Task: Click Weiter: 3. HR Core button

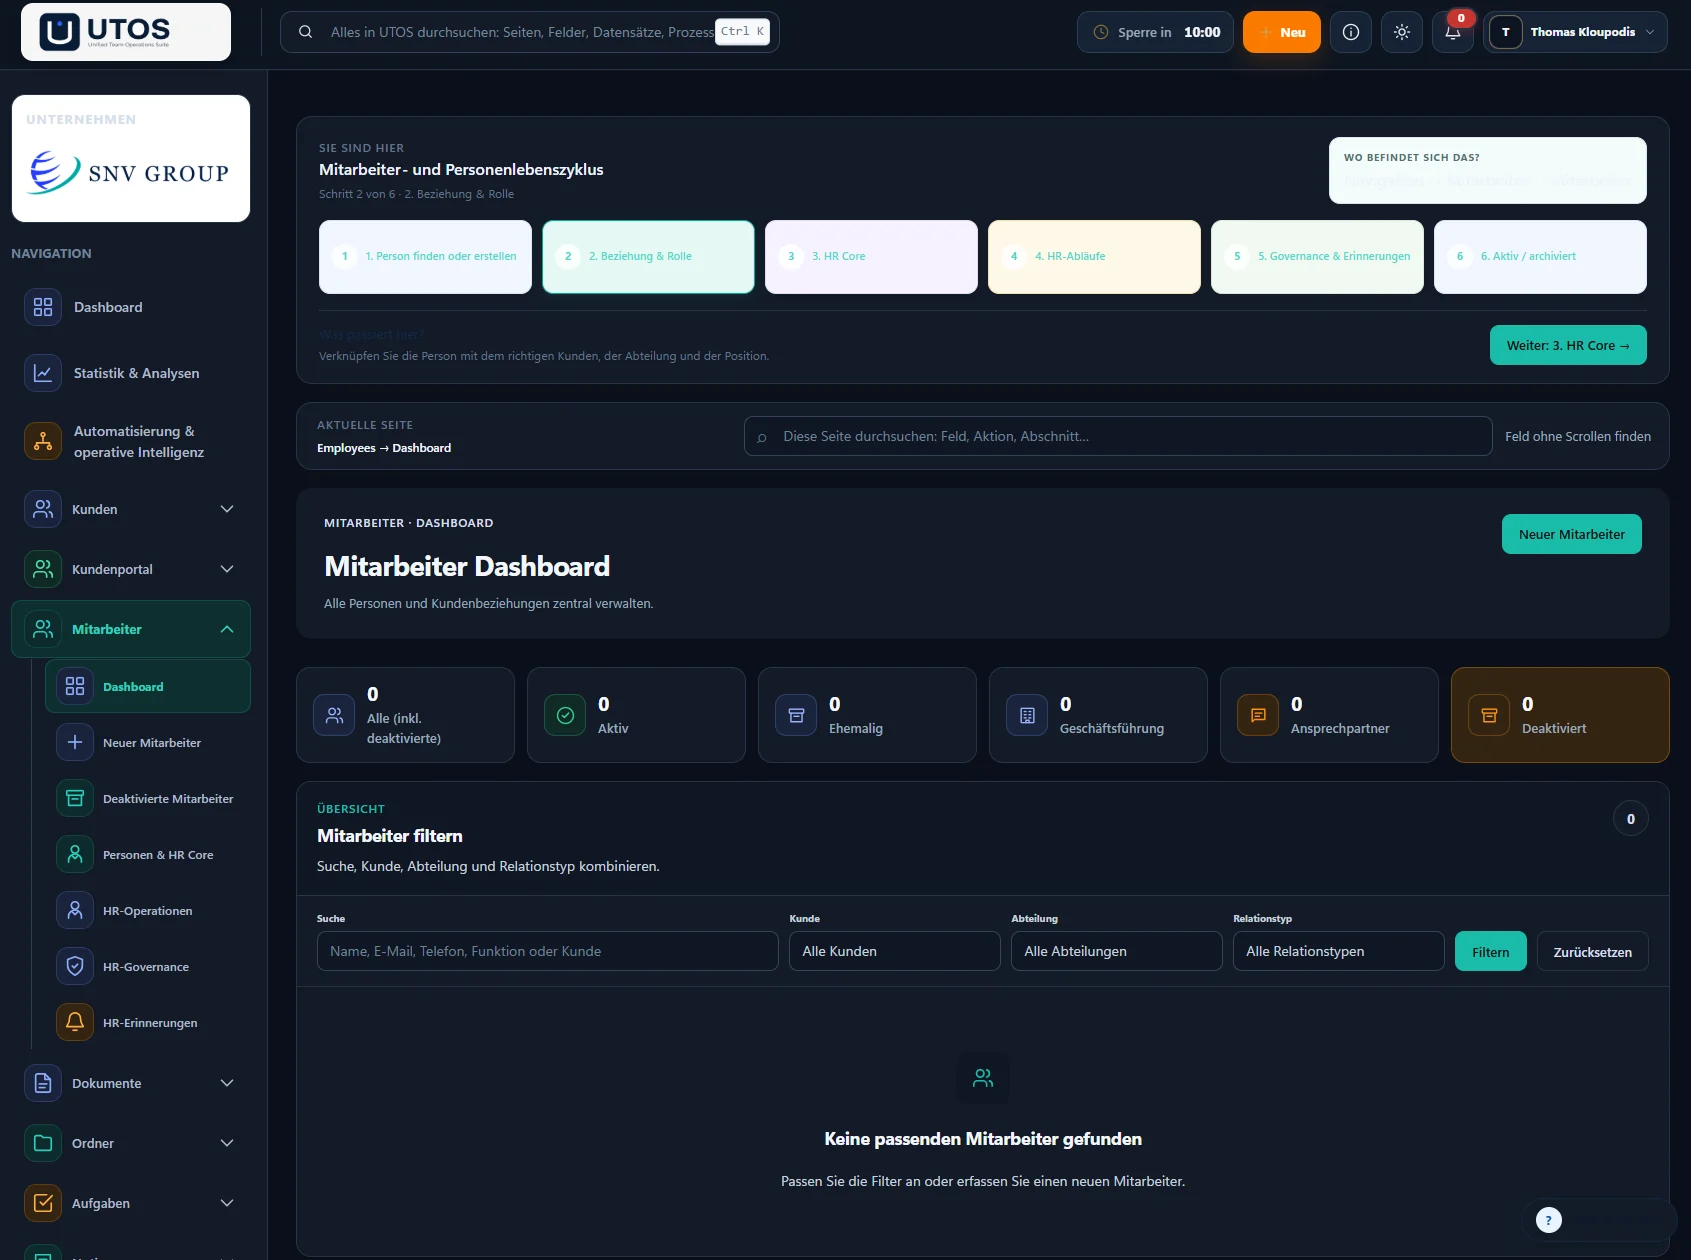Action: [x=1568, y=345]
